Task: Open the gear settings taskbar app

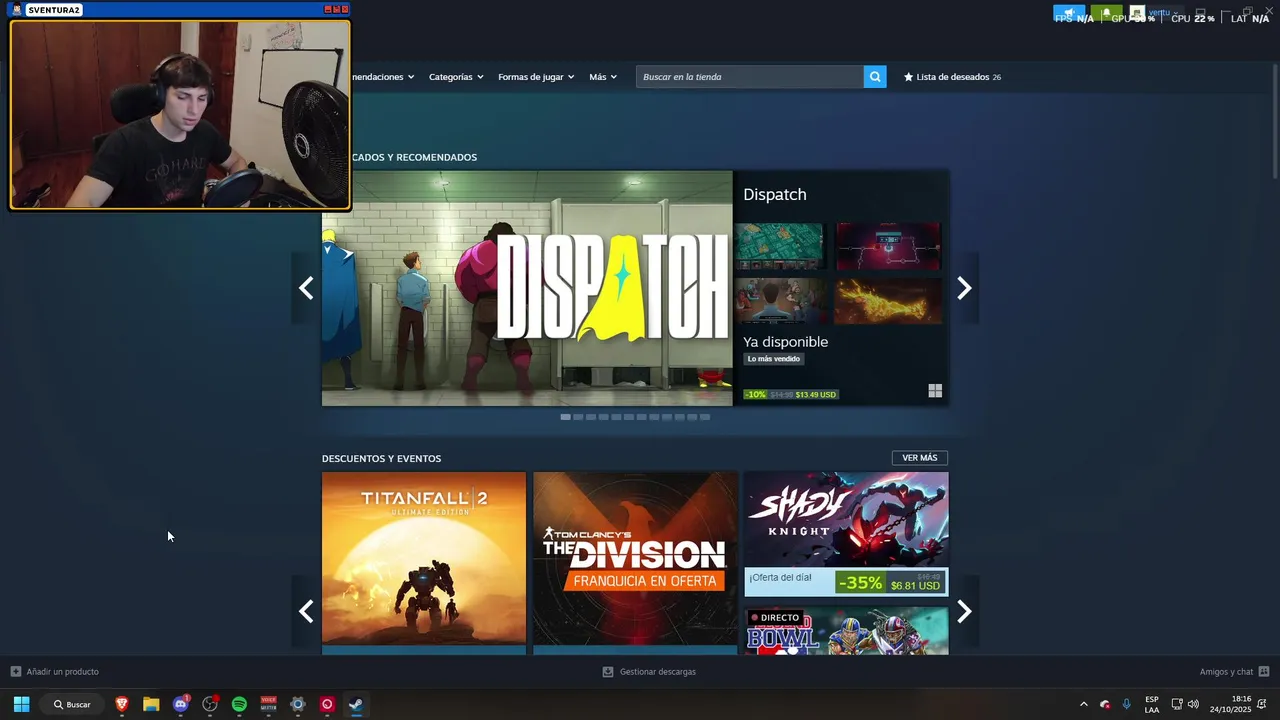Action: [x=297, y=704]
